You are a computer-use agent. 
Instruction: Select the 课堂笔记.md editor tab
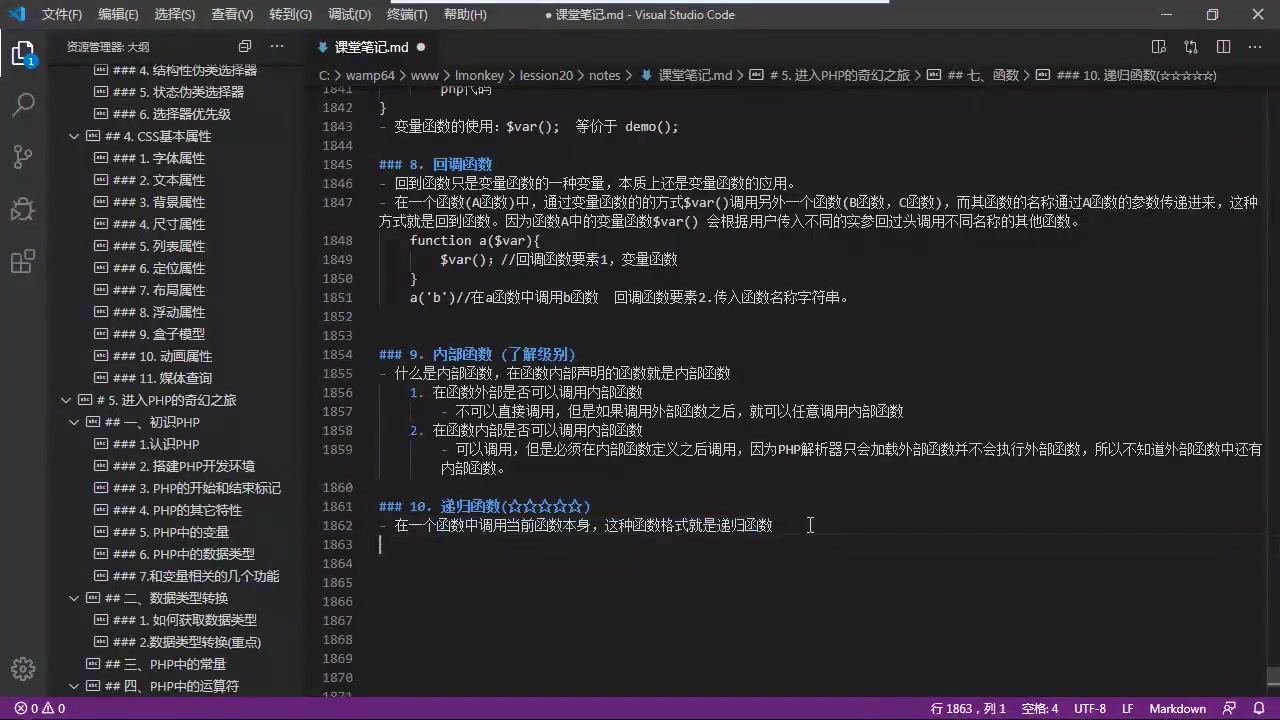tap(372, 47)
